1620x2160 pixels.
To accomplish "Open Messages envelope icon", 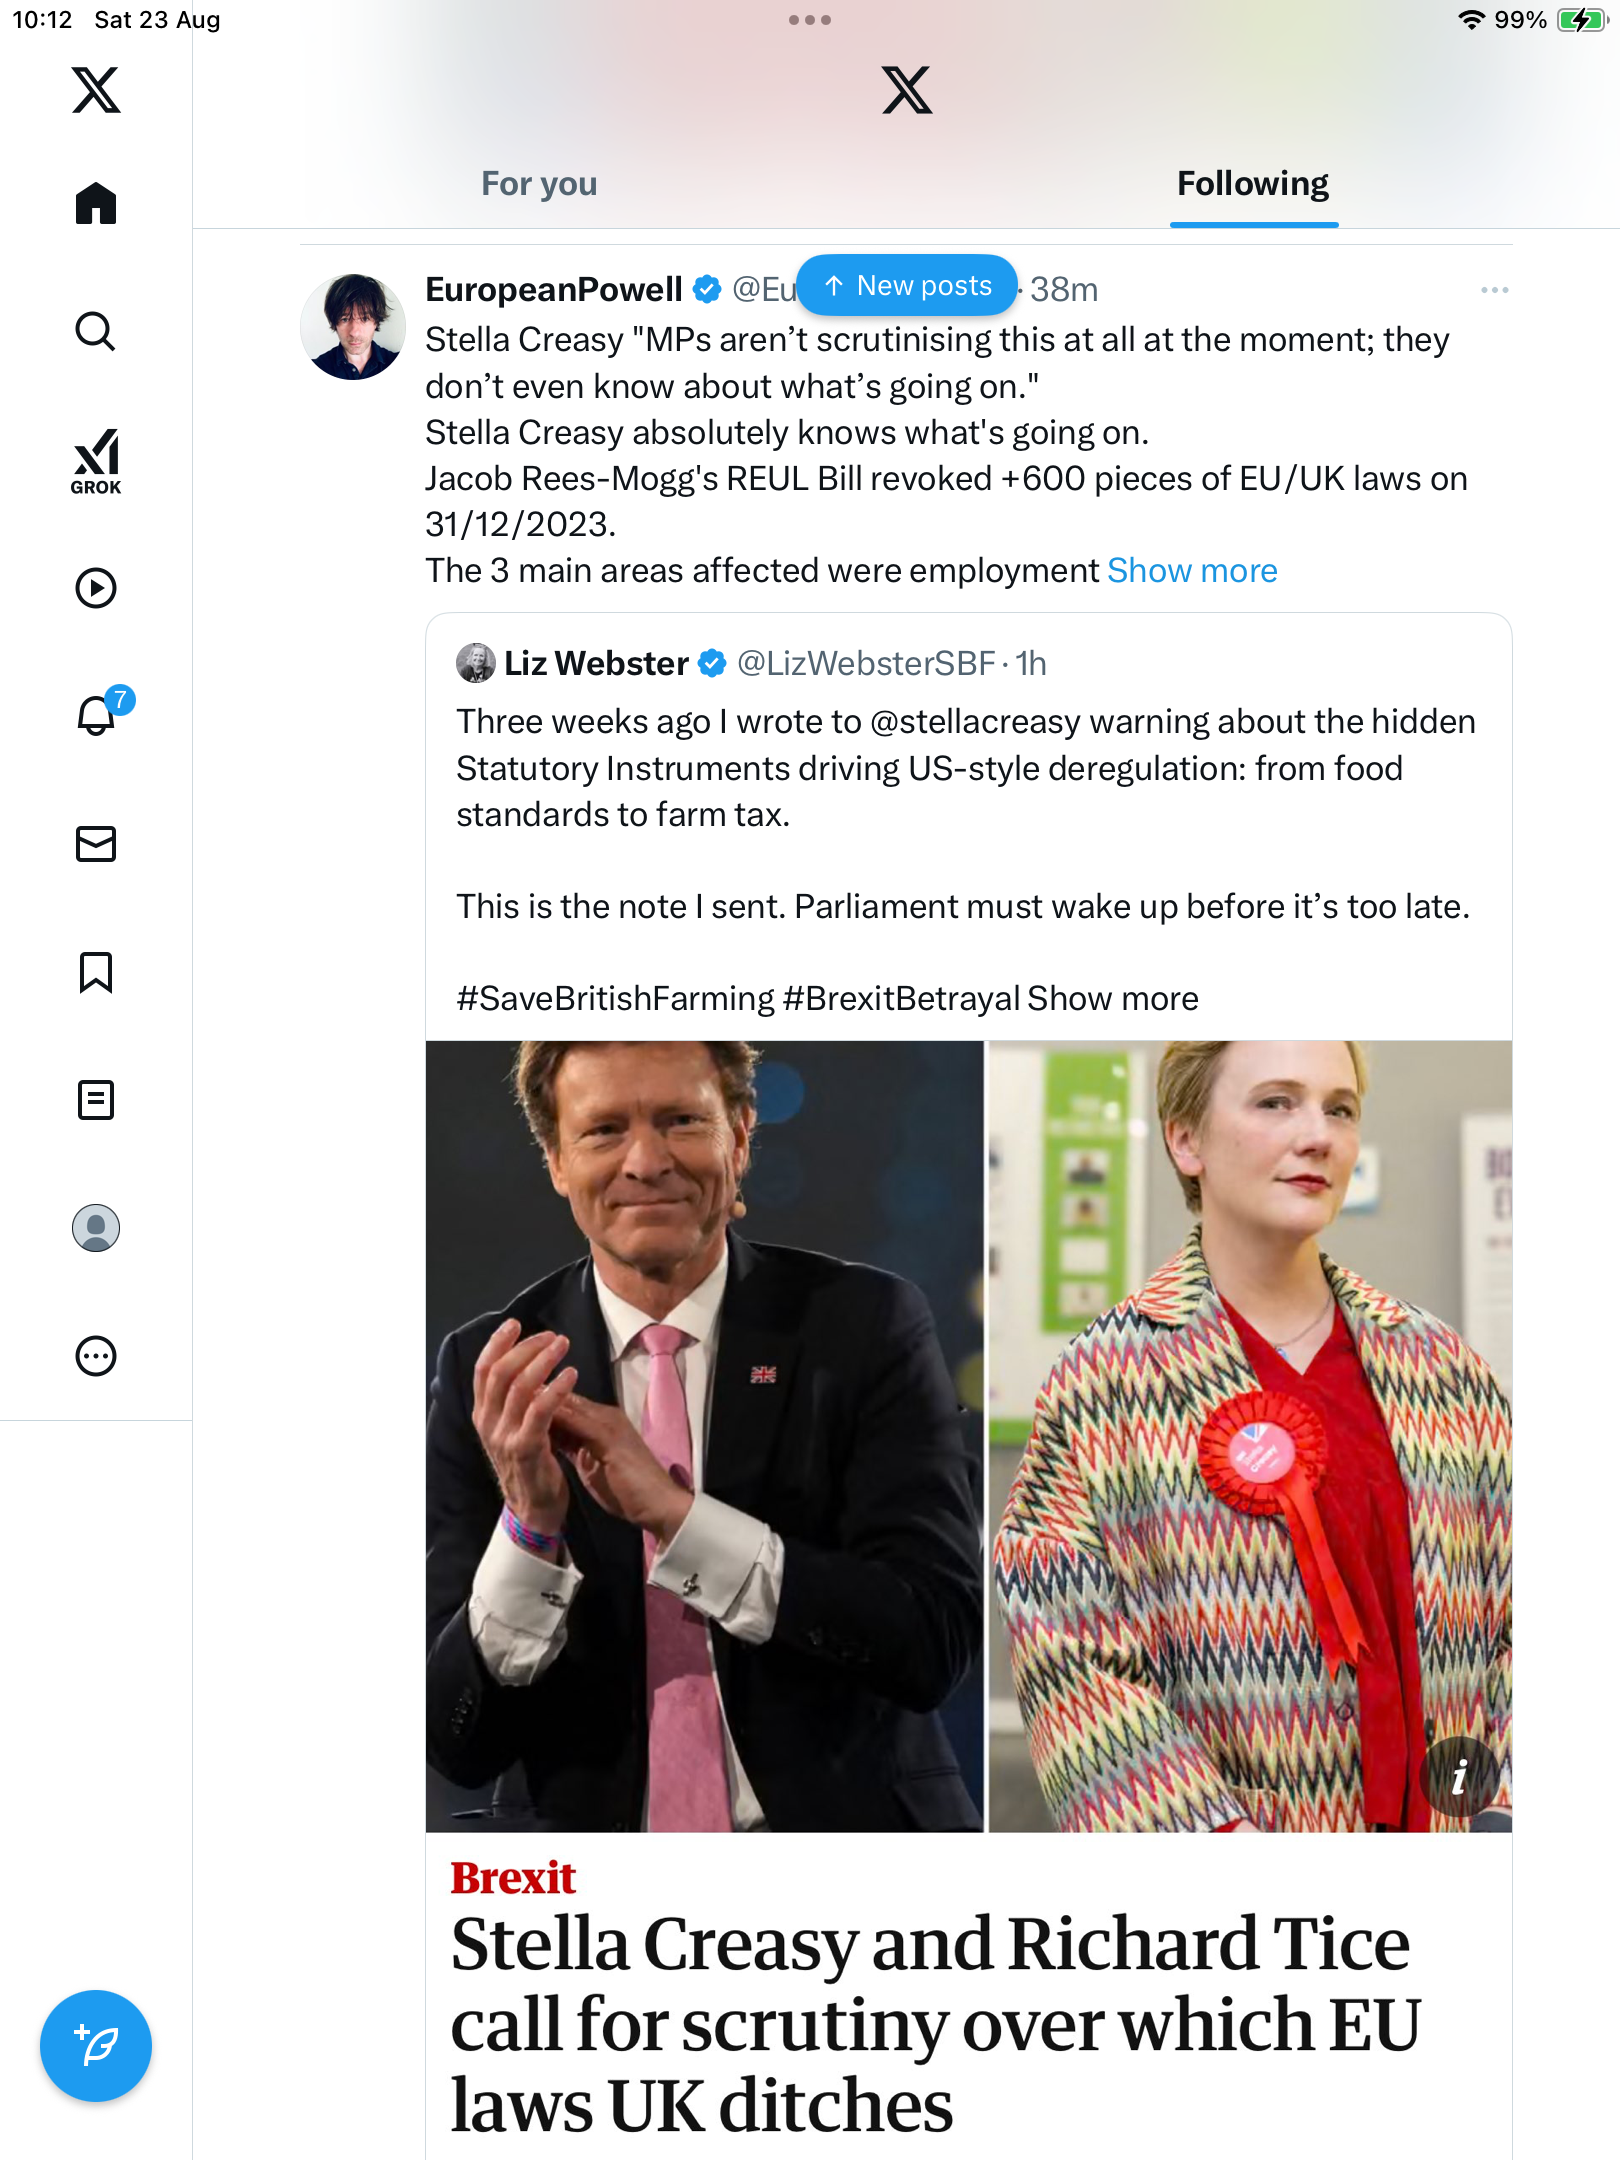I will (96, 844).
